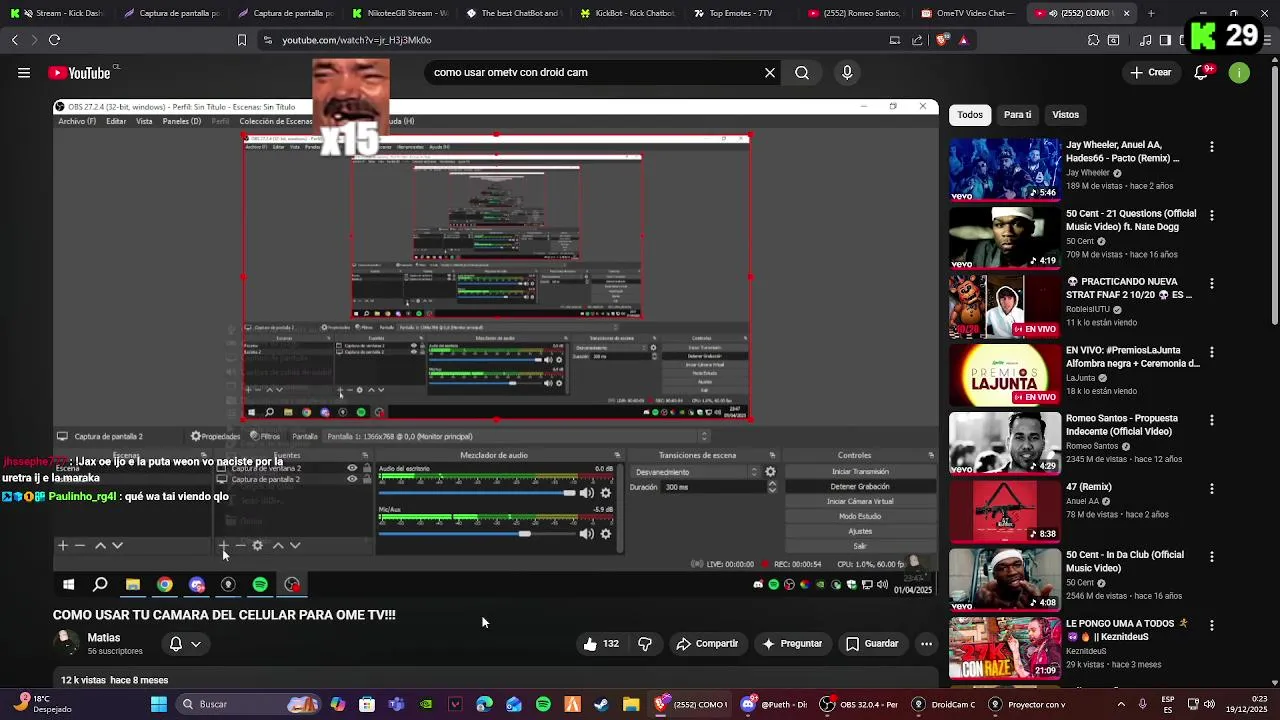Open options menu for Romeo Santos Propuesta Indecente
The width and height of the screenshot is (1280, 720).
(x=1212, y=420)
